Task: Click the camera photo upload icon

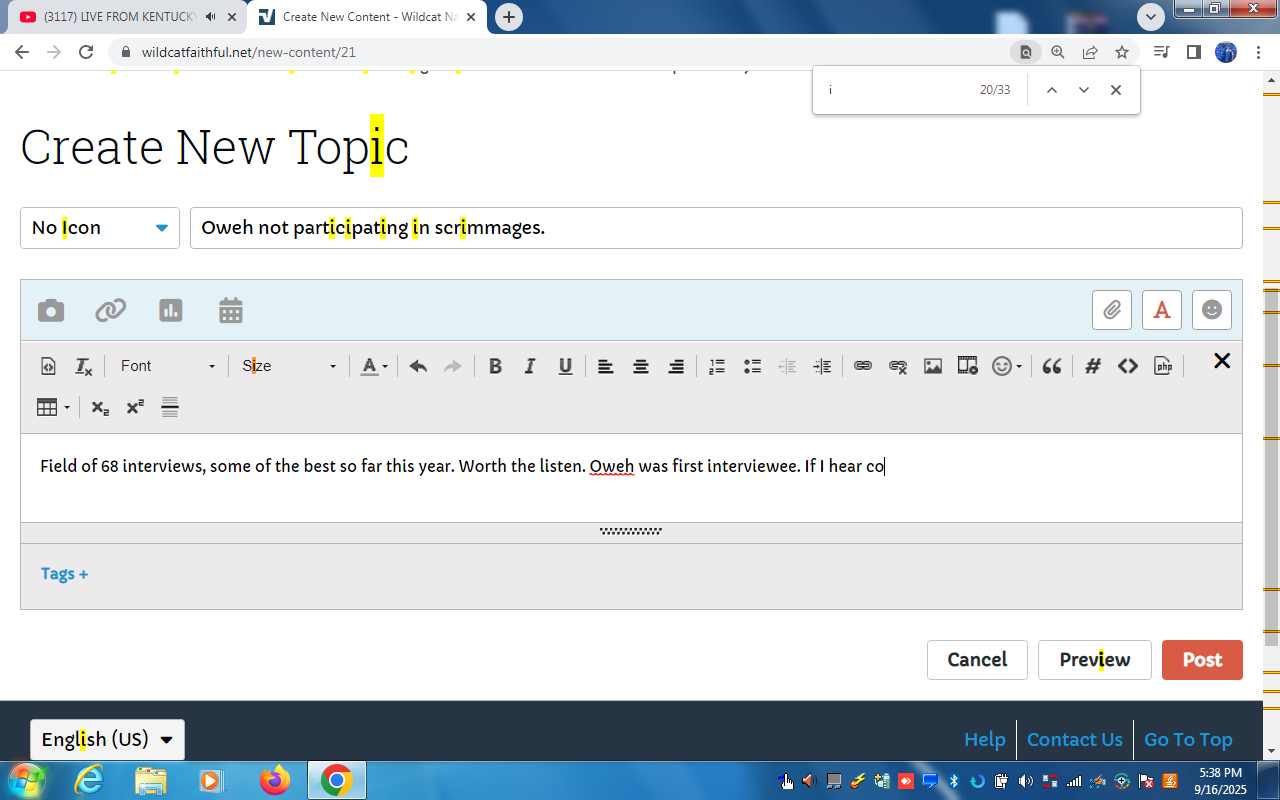Action: pyautogui.click(x=51, y=311)
